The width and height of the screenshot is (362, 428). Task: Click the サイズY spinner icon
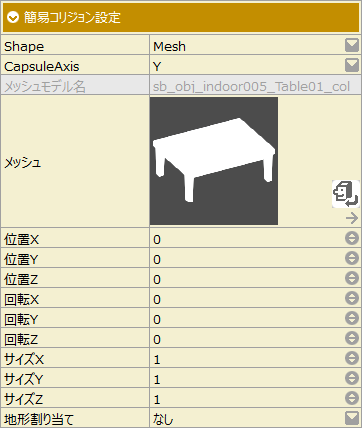[x=352, y=378]
